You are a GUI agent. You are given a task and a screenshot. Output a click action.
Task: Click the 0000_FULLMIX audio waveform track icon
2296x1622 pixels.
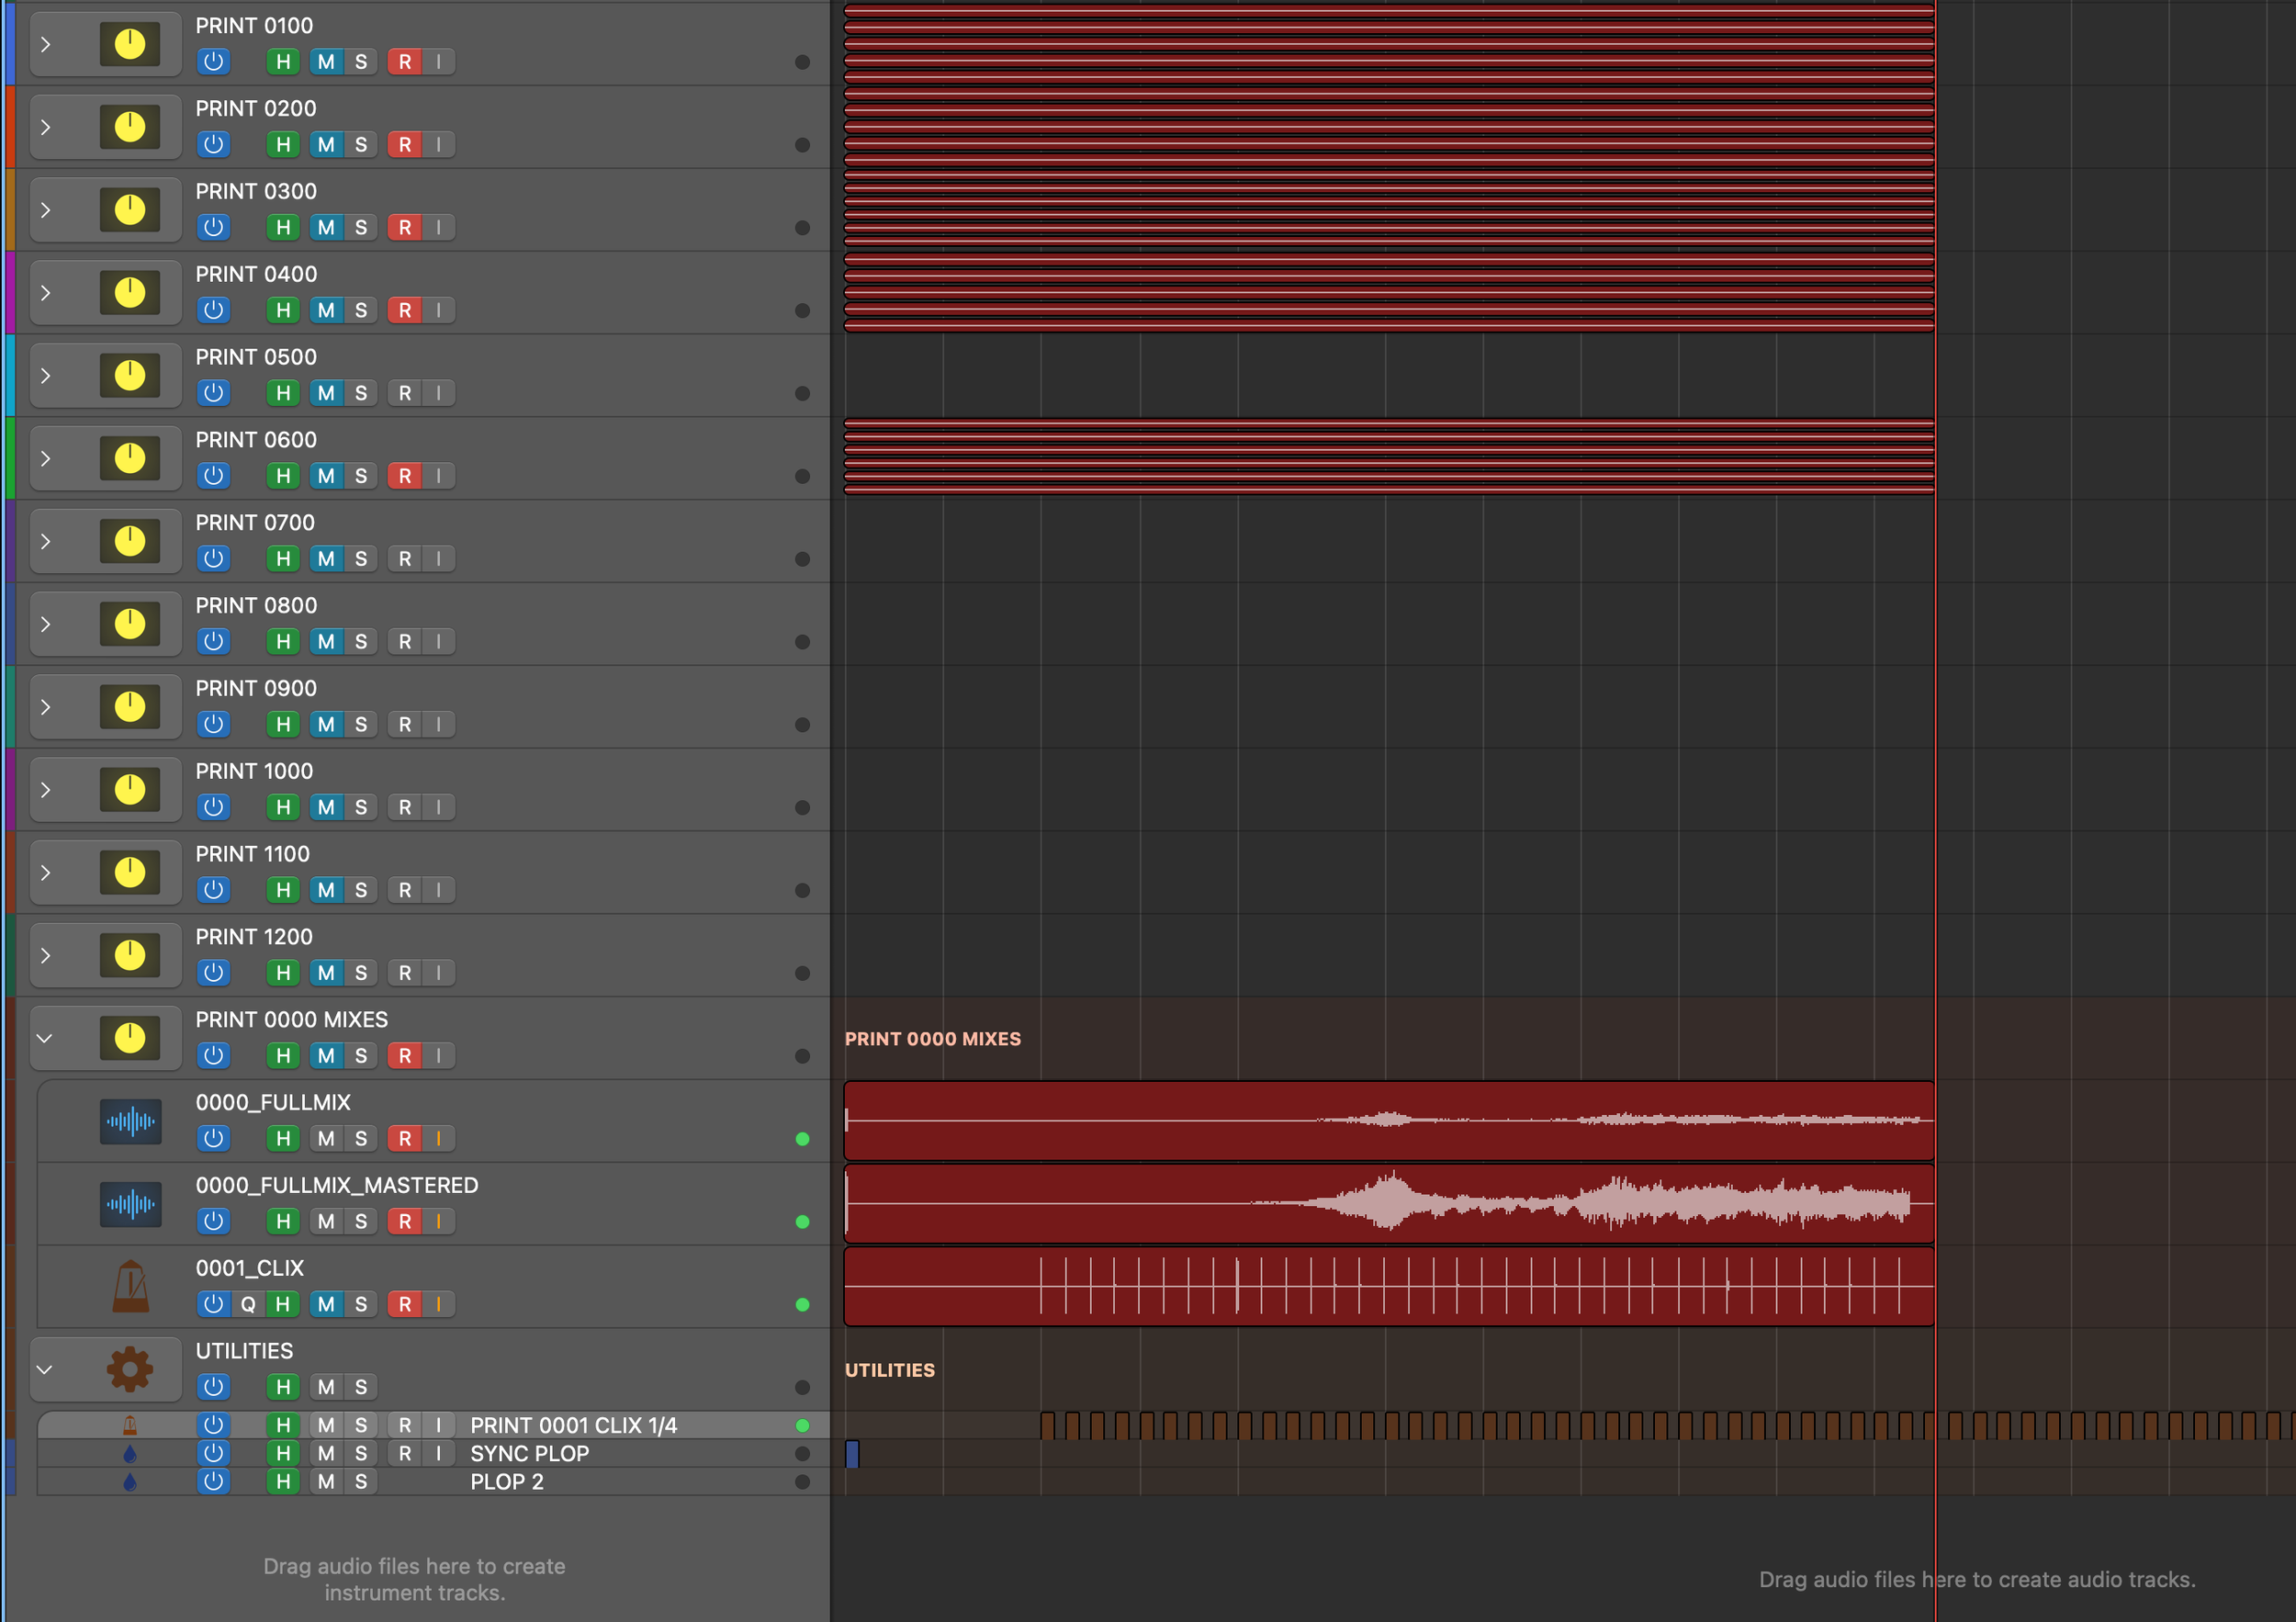click(130, 1121)
